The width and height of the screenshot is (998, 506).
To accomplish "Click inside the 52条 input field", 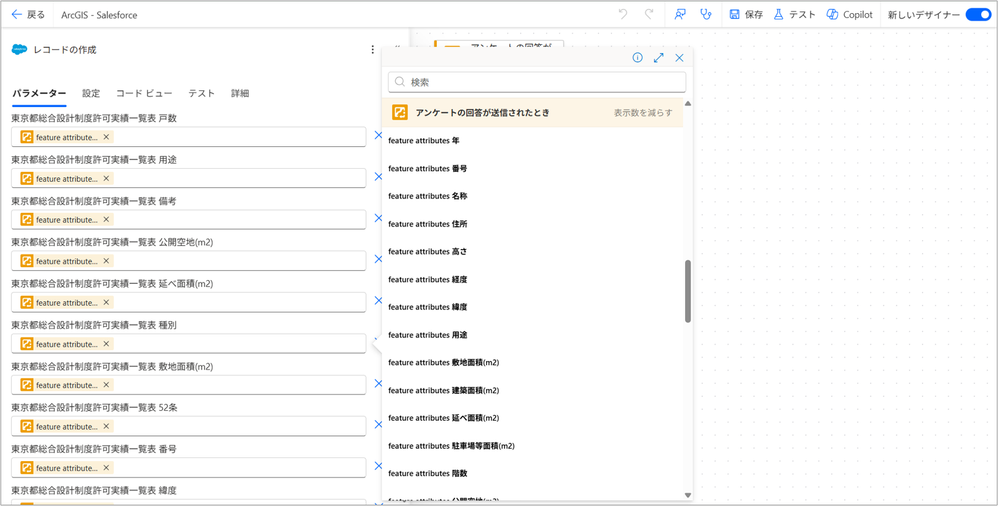I will click(188, 426).
